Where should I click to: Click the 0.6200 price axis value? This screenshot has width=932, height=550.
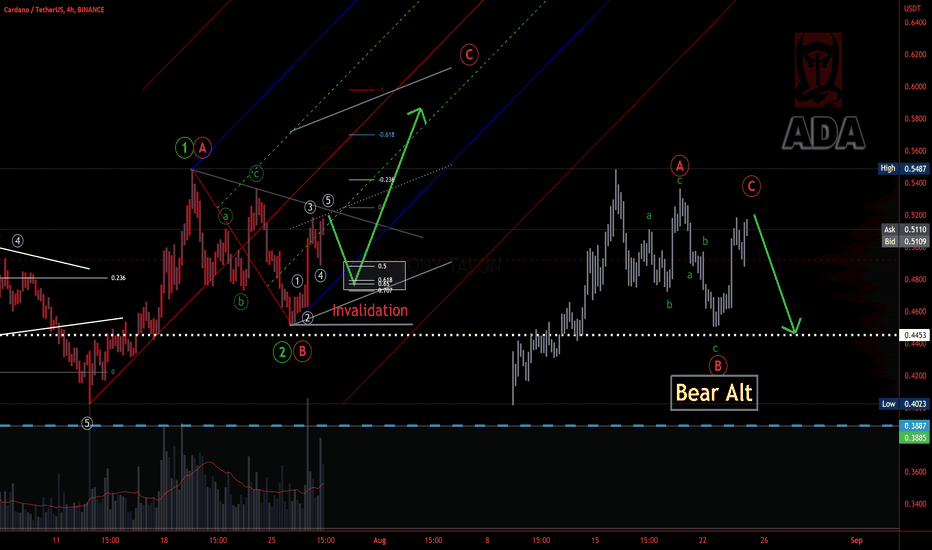[x=915, y=55]
